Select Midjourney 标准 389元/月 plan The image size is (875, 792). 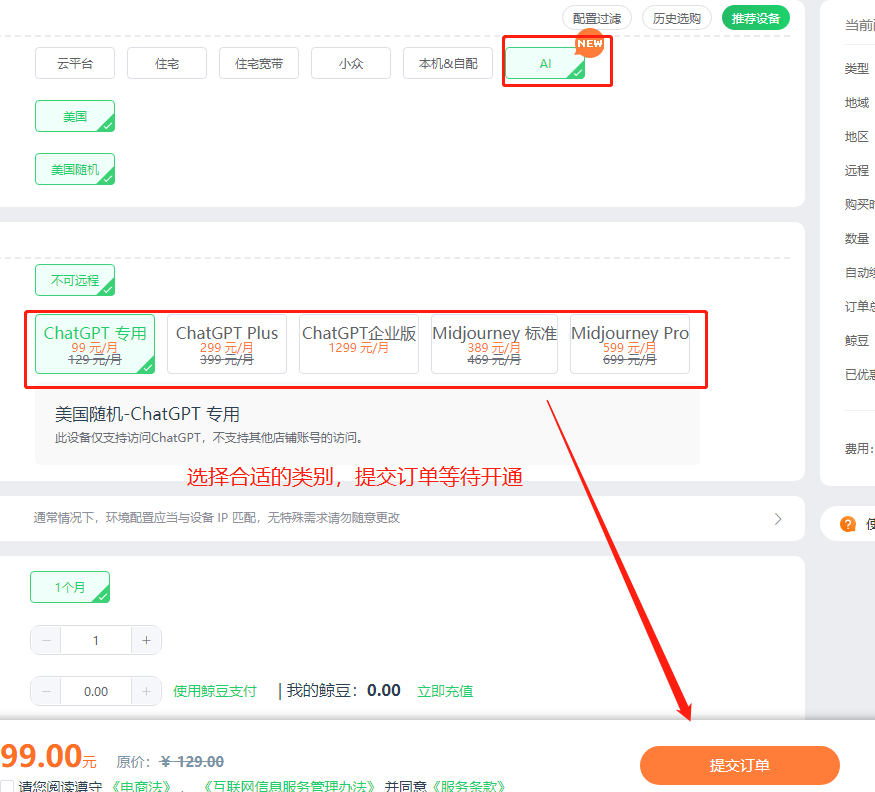pyautogui.click(x=494, y=344)
